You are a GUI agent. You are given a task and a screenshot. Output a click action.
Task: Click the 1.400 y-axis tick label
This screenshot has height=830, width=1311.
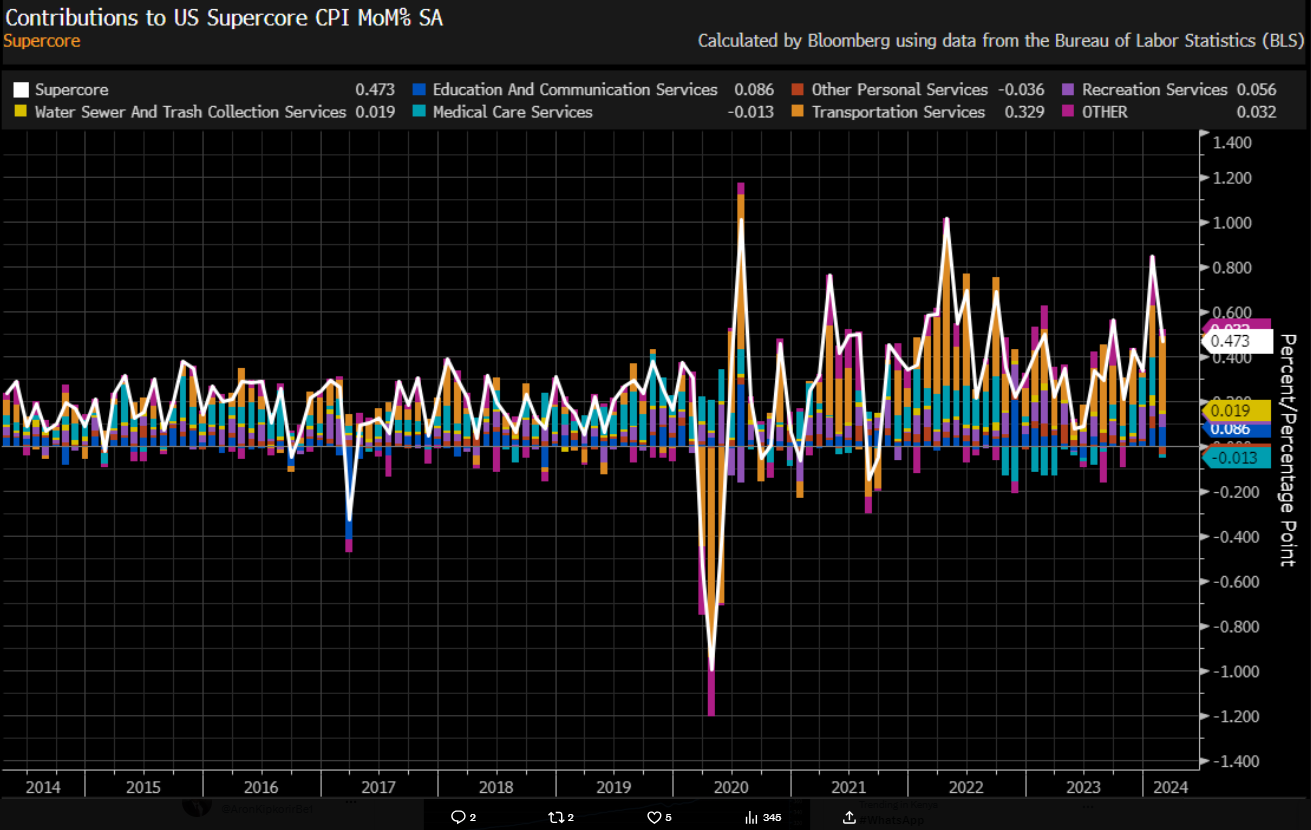click(x=1231, y=143)
